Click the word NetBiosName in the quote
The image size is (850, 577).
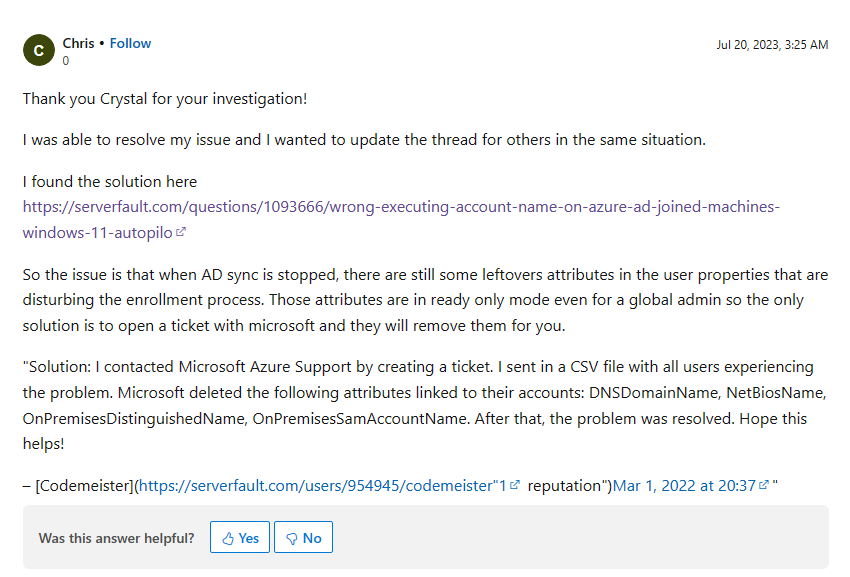[x=776, y=393]
